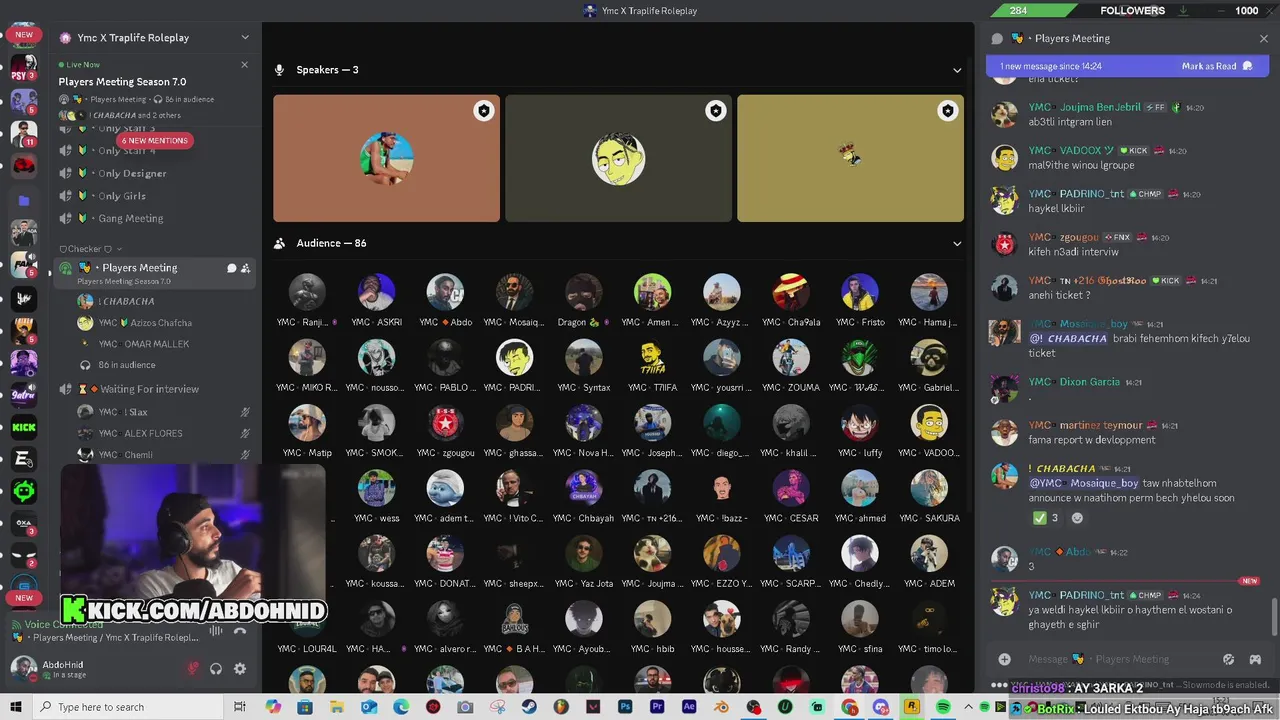Image resolution: width=1280 pixels, height=720 pixels.
Task: Open Photoshop from the taskbar
Action: tap(625, 707)
